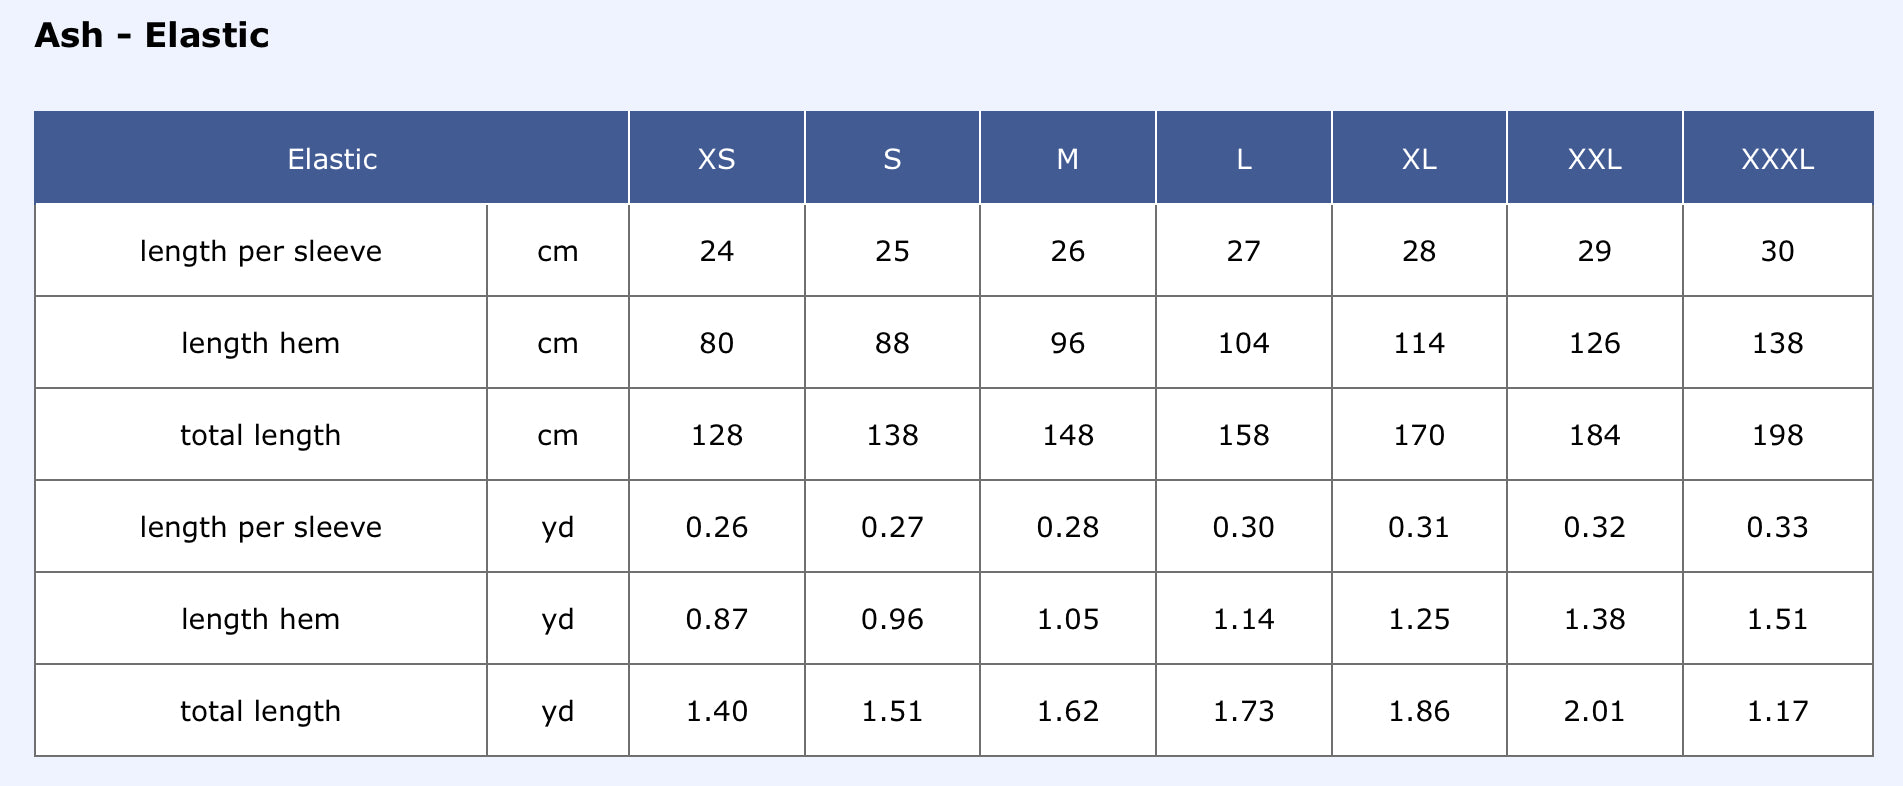1903x786 pixels.
Task: Click the "total length" yd row label
Action: [261, 711]
